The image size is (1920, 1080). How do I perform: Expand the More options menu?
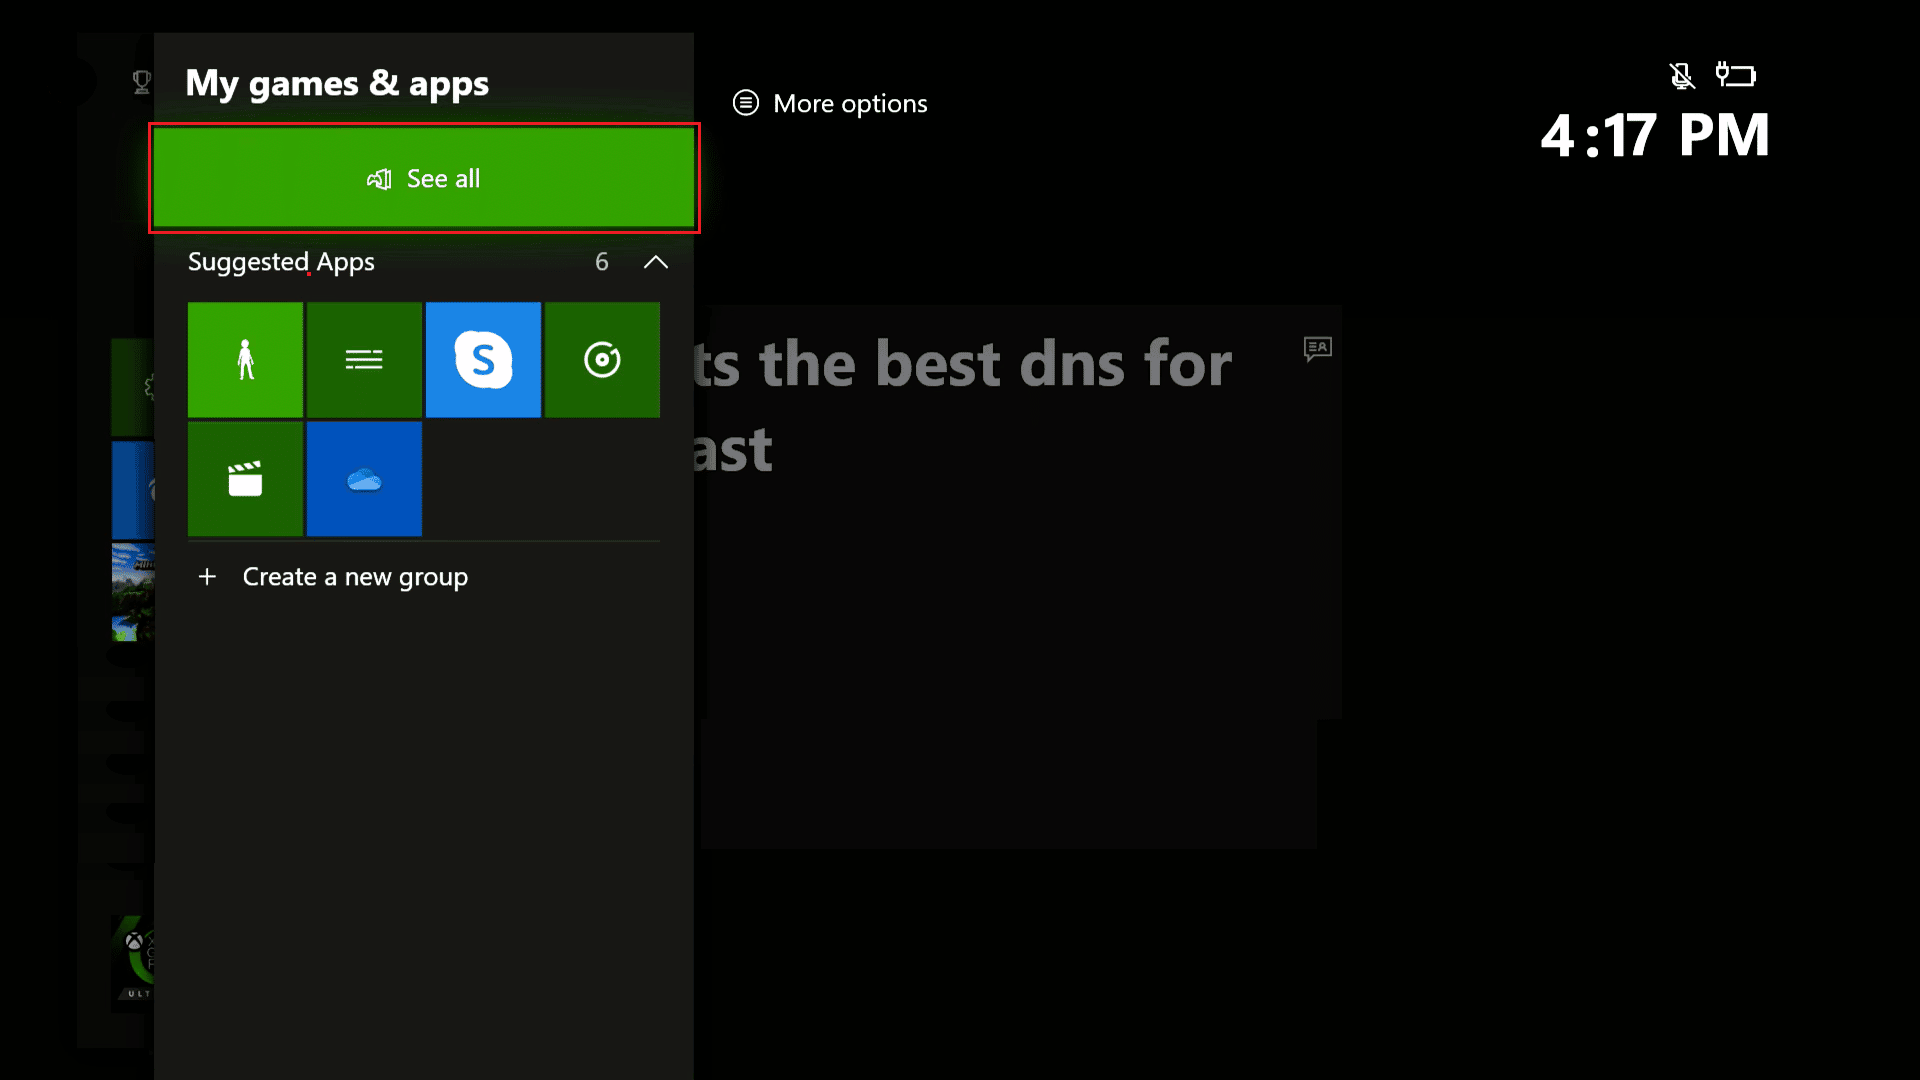pyautogui.click(x=831, y=103)
